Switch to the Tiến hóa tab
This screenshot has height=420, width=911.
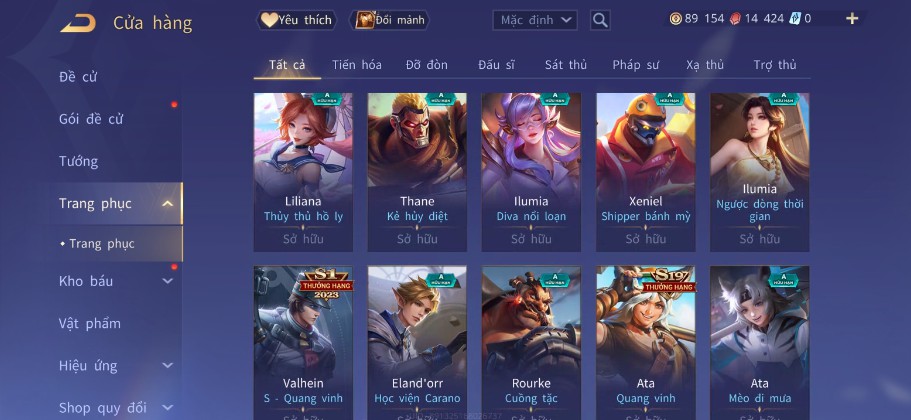tap(357, 64)
